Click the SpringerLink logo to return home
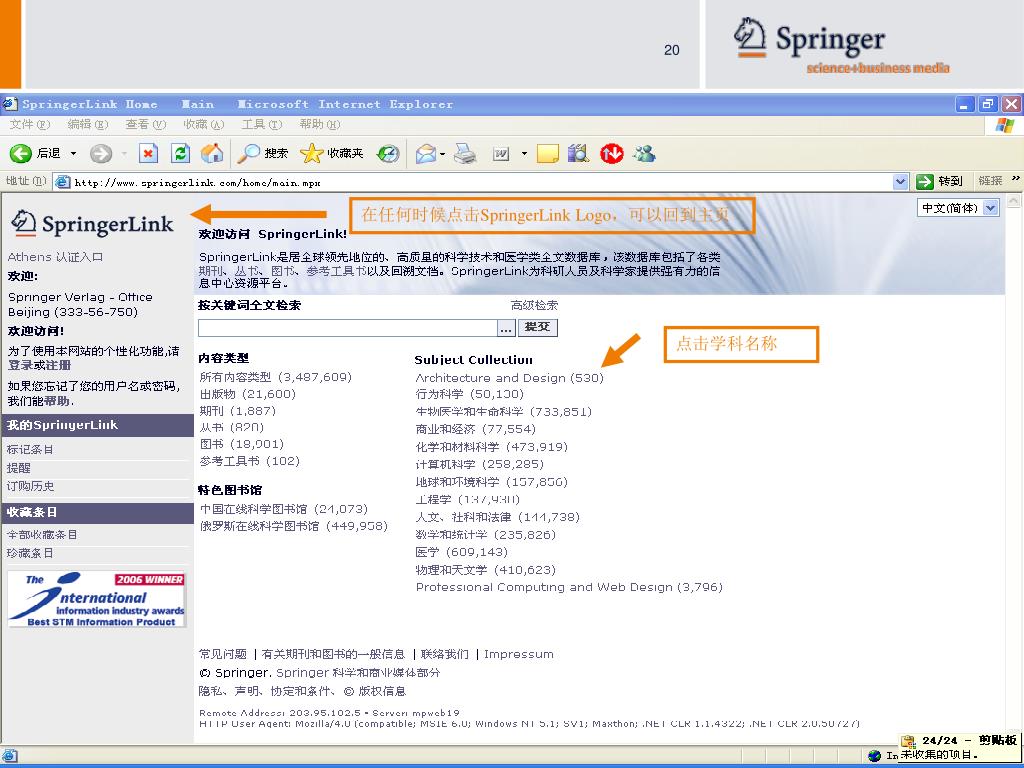The width and height of the screenshot is (1024, 768). 92,224
